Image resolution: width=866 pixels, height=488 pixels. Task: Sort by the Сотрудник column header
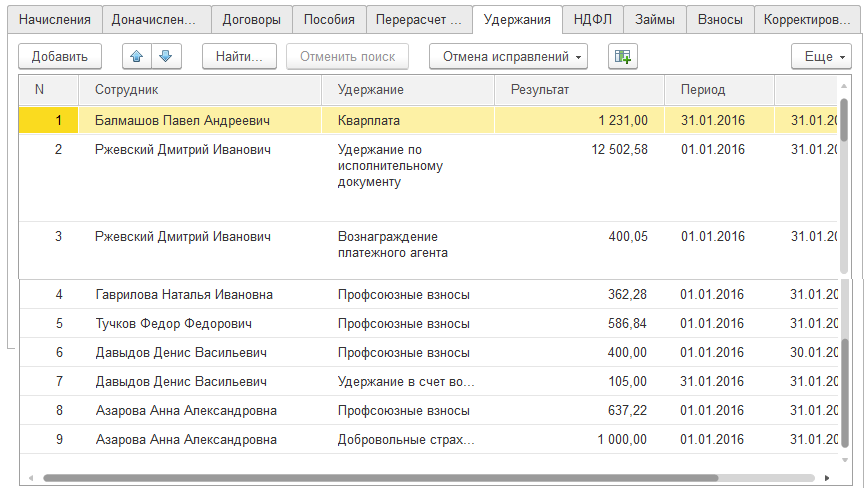(200, 90)
